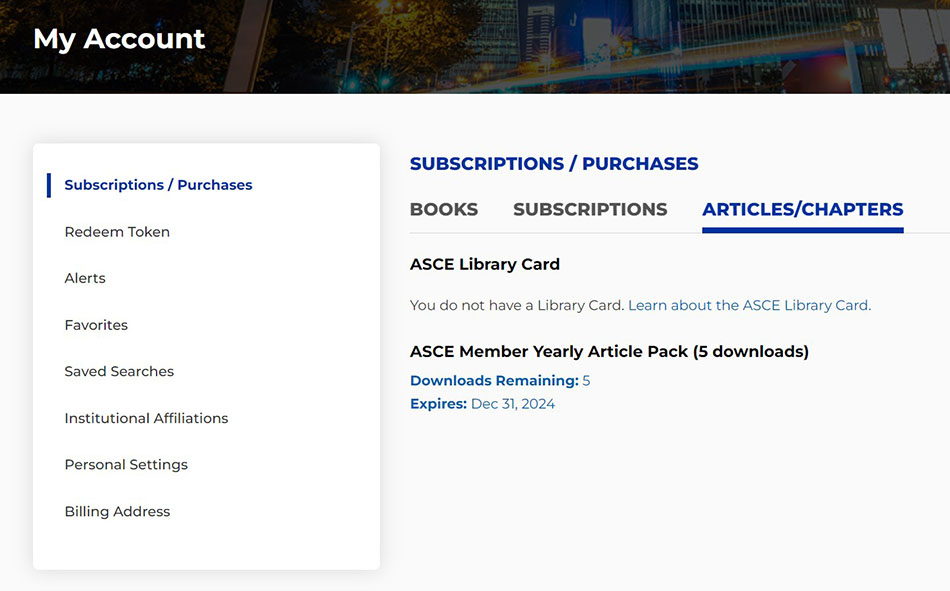Open the ASCE Library Card info link
This screenshot has width=950, height=591.
pos(749,305)
